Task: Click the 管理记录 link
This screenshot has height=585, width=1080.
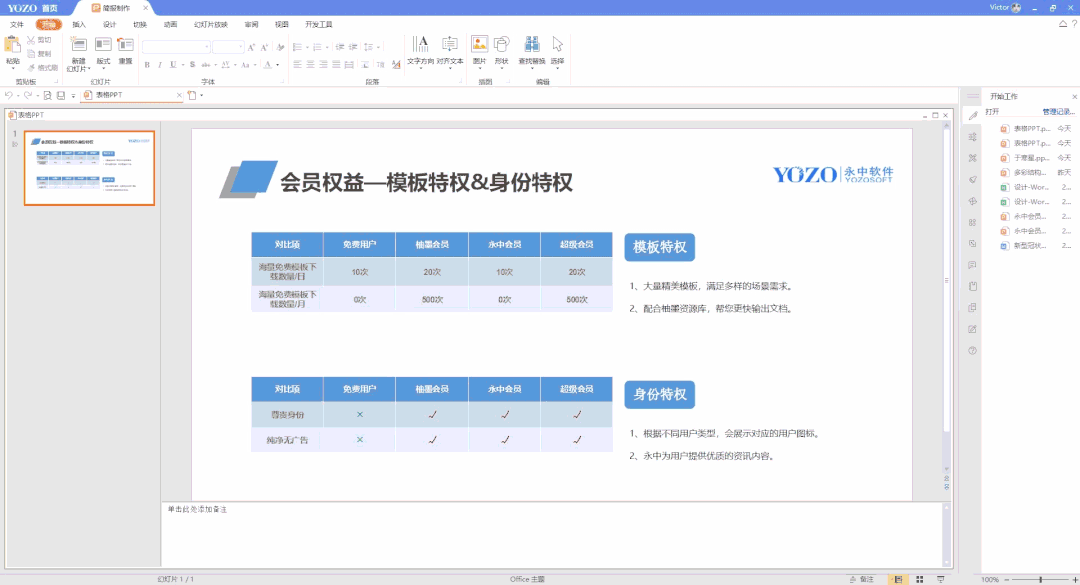Action: pos(1059,112)
